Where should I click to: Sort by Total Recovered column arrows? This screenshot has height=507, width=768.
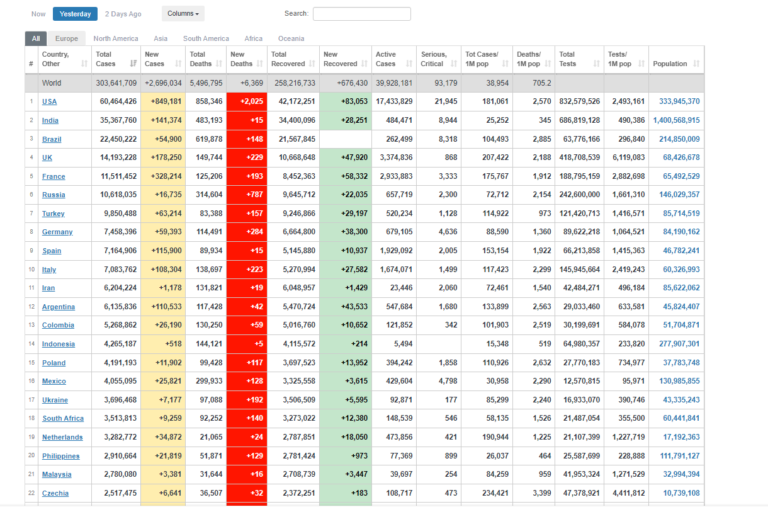click(x=312, y=64)
